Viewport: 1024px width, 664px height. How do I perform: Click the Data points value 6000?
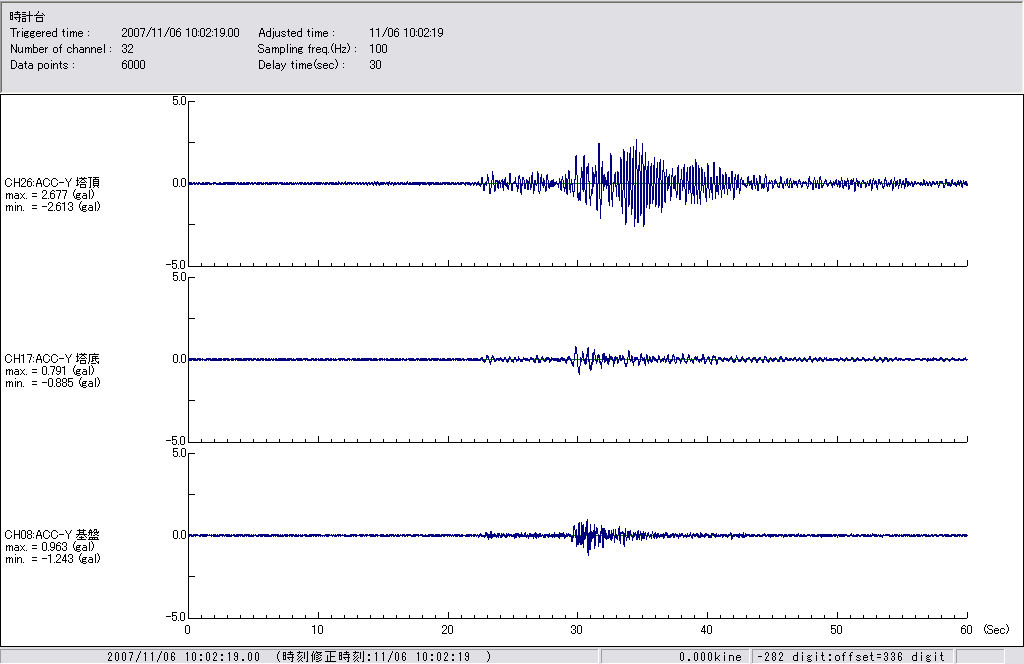point(133,65)
